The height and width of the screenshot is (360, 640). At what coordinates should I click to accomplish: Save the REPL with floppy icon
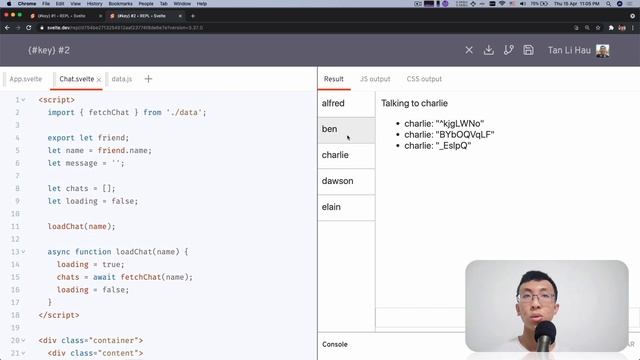[x=528, y=50]
